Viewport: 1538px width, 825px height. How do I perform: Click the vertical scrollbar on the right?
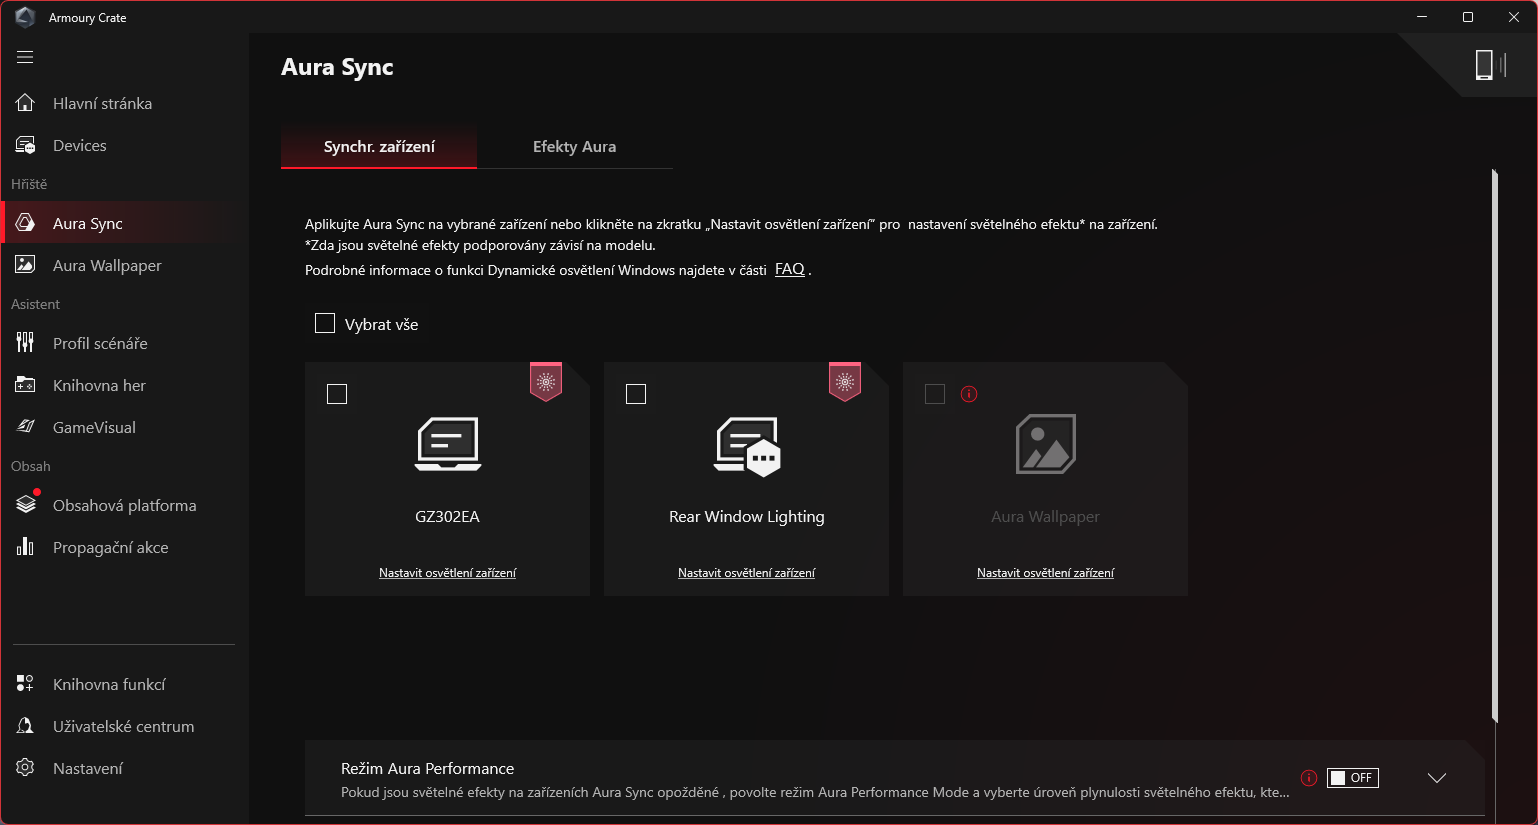click(1495, 445)
